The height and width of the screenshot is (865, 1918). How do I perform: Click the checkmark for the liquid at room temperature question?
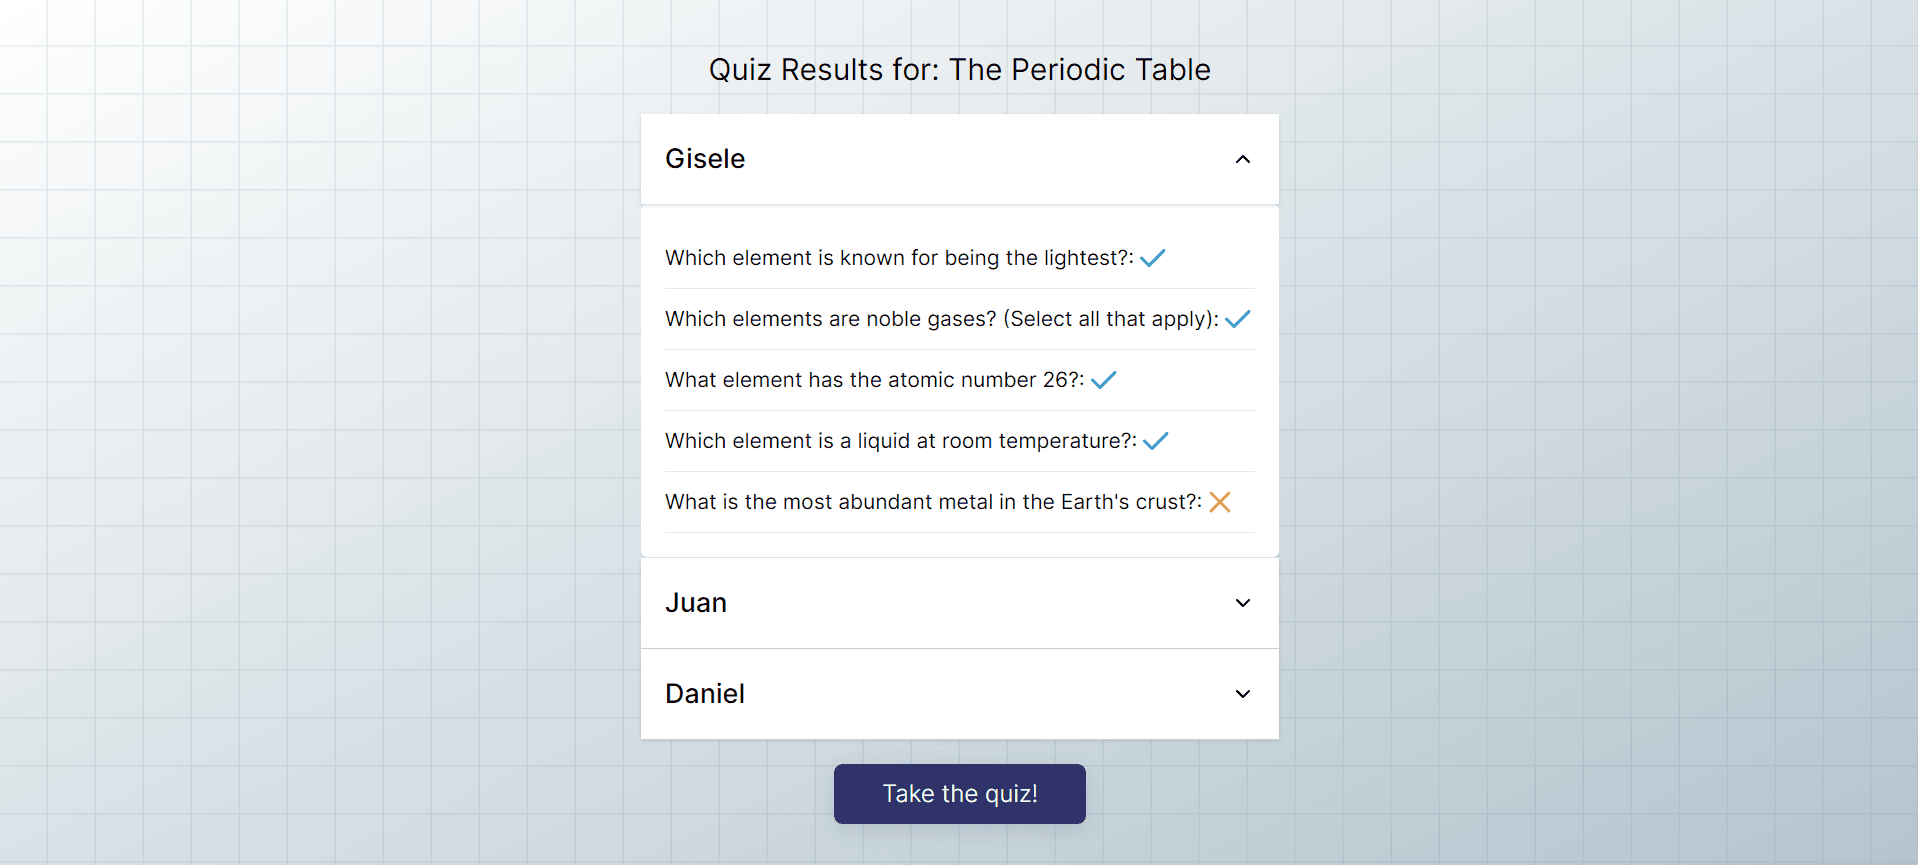(1155, 441)
